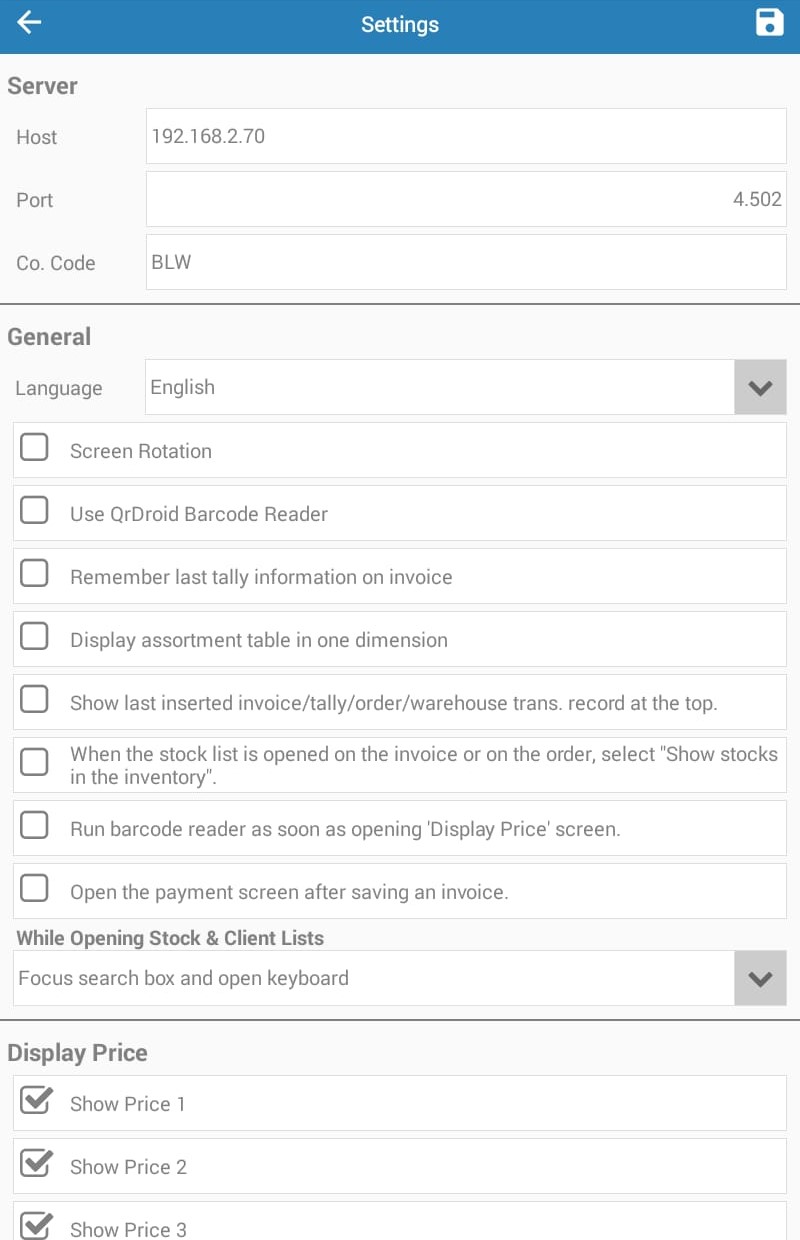Toggle Remember last tally information on invoice
800x1240 pixels.
click(x=34, y=574)
